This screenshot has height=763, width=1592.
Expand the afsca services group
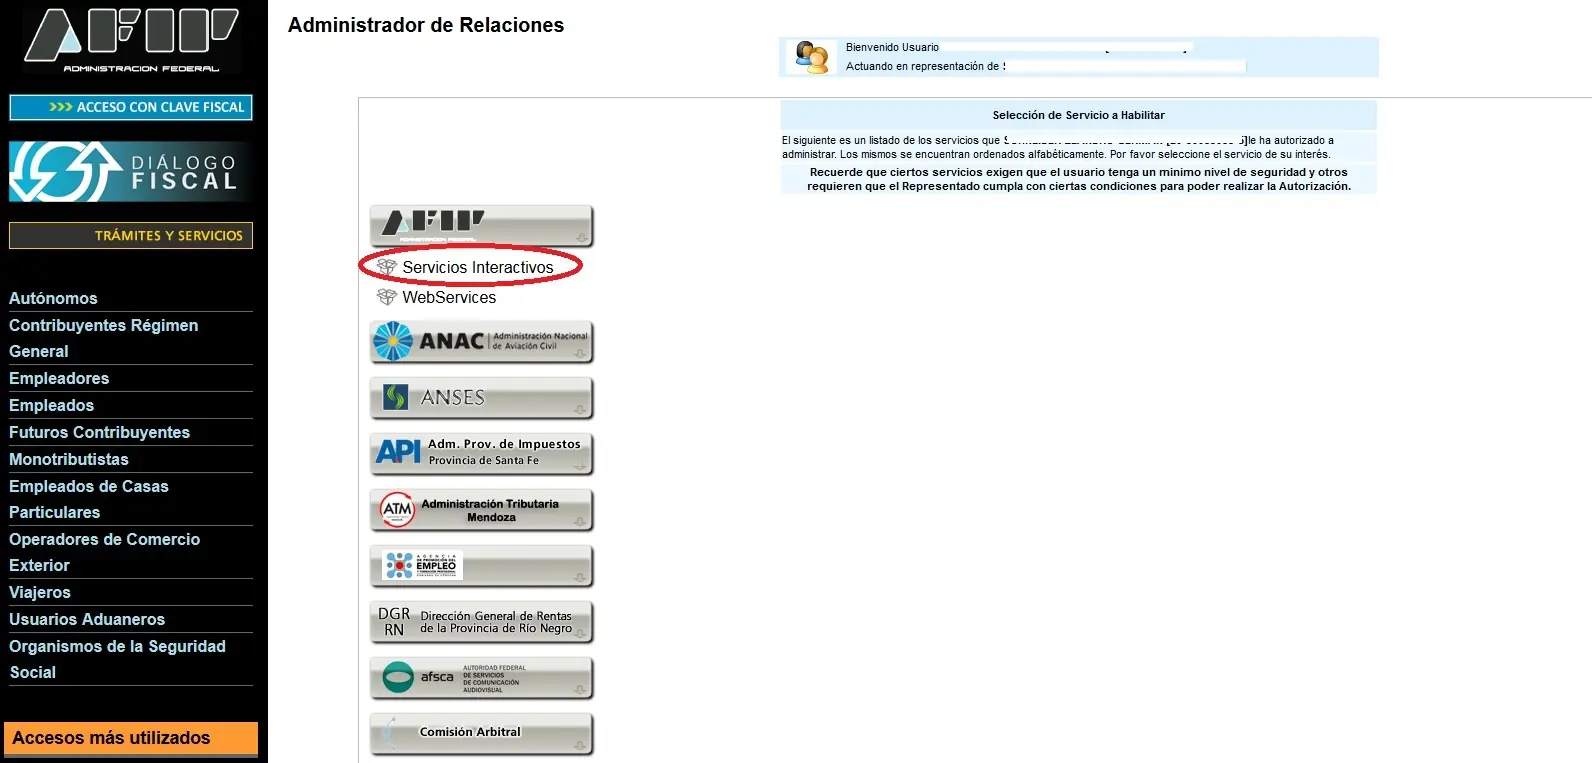tap(482, 678)
